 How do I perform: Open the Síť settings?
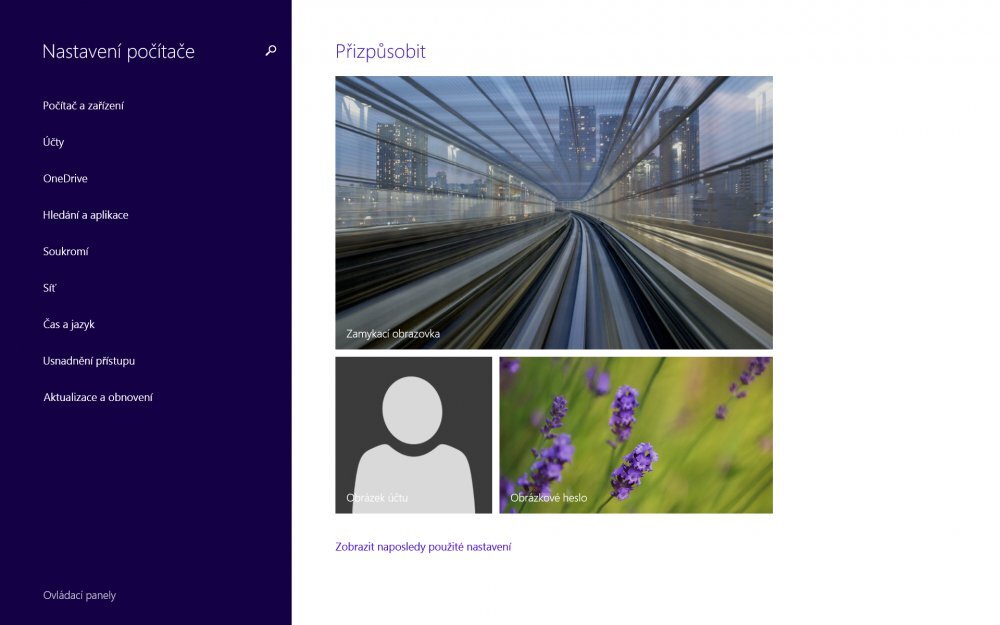pyautogui.click(x=50, y=288)
